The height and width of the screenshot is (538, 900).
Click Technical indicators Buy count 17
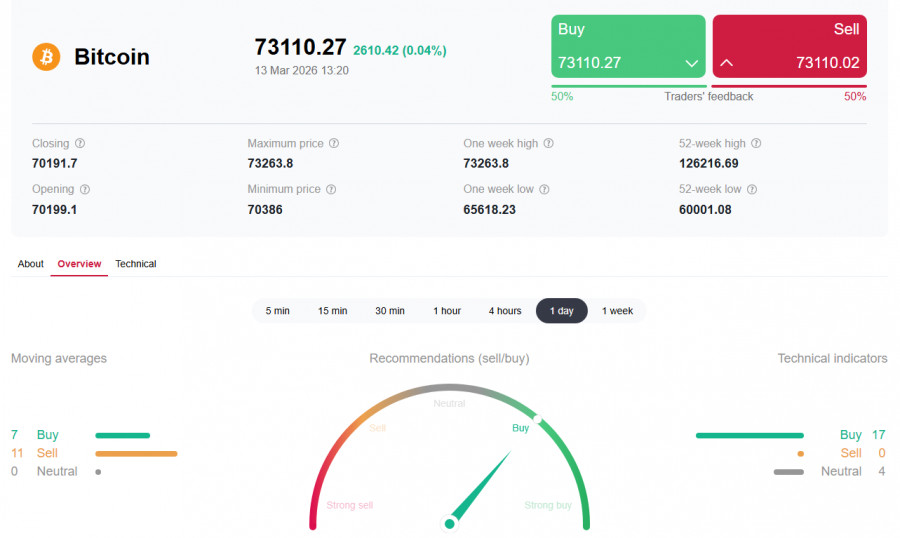tap(879, 435)
